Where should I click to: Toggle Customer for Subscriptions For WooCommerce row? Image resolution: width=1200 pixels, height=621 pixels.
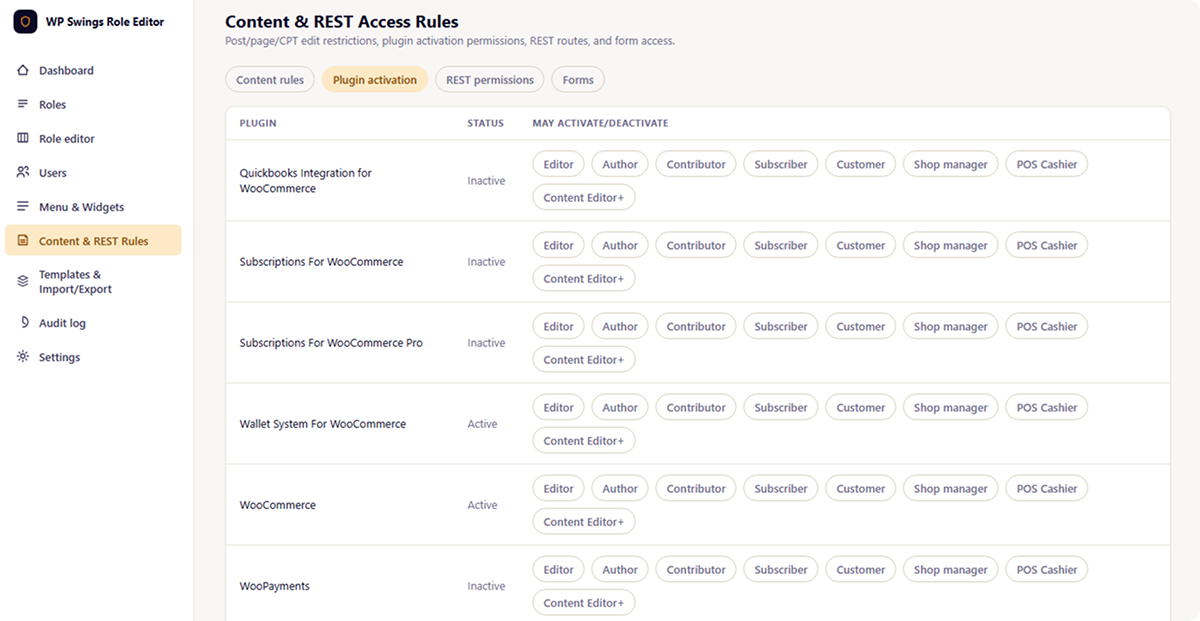pos(861,245)
